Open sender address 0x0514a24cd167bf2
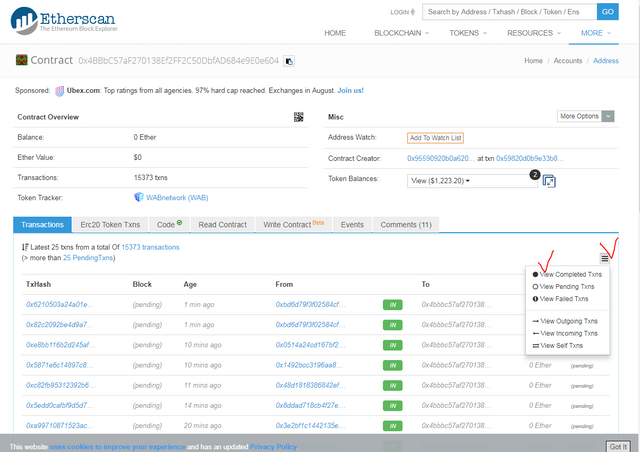The height and width of the screenshot is (452, 640). [310, 345]
